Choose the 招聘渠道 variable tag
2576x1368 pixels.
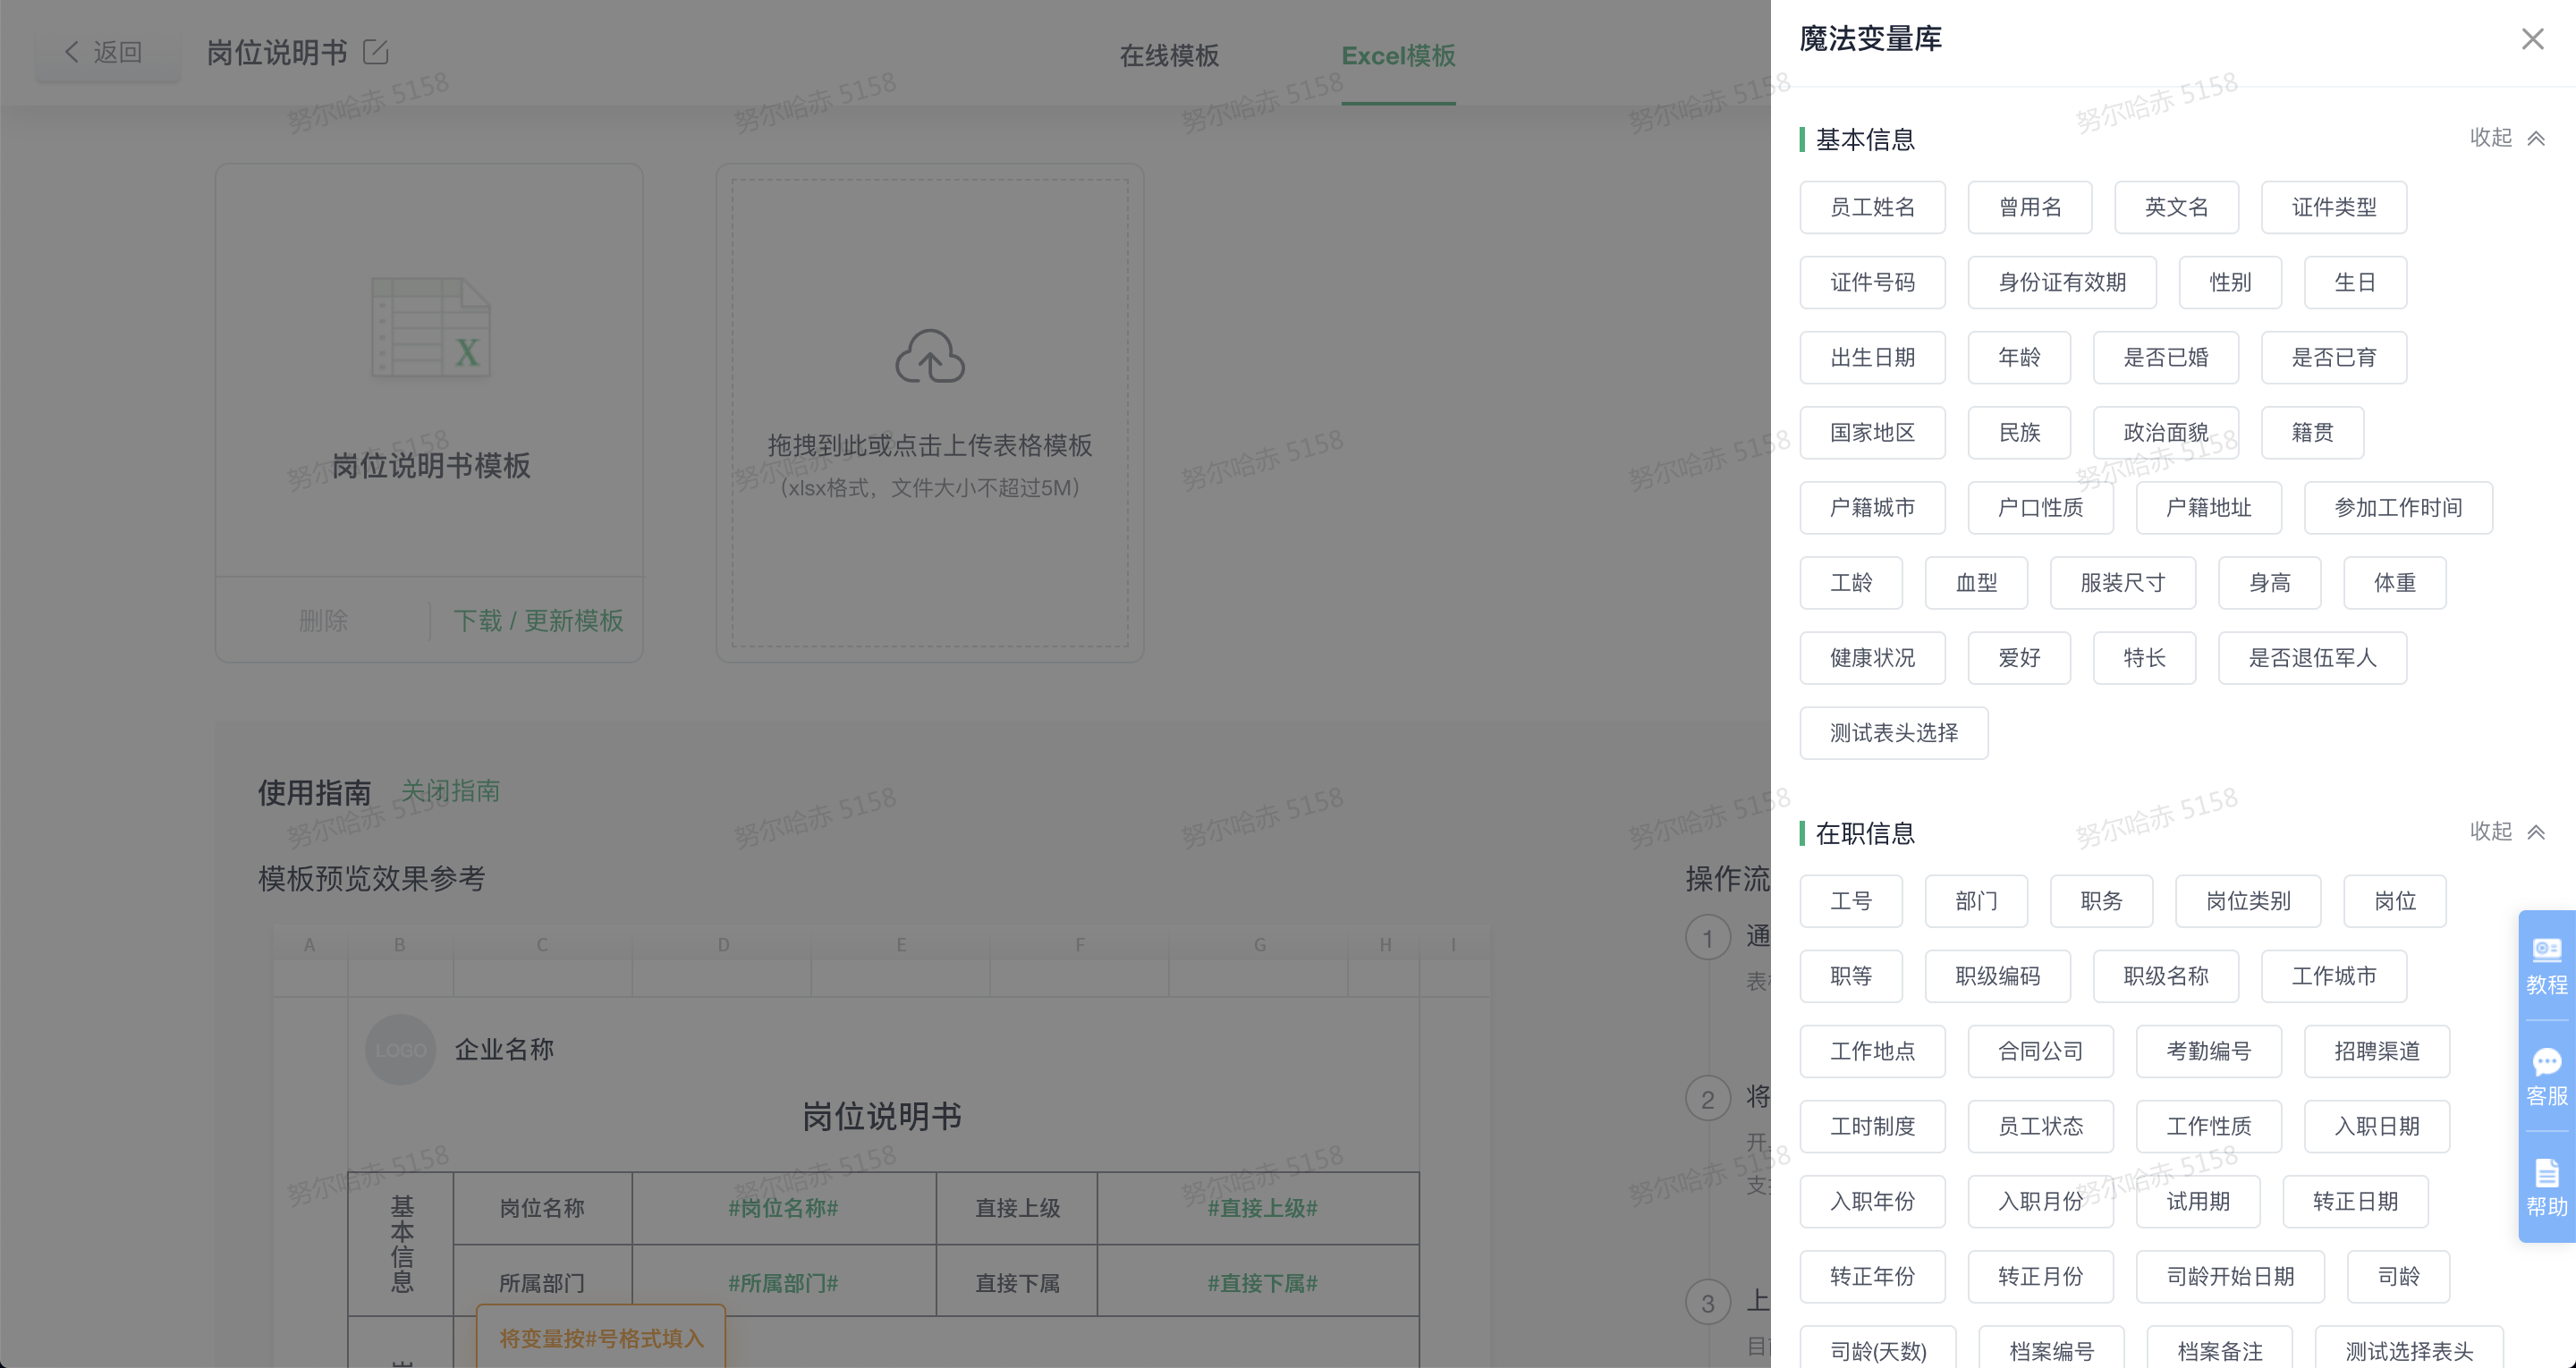point(2376,1051)
